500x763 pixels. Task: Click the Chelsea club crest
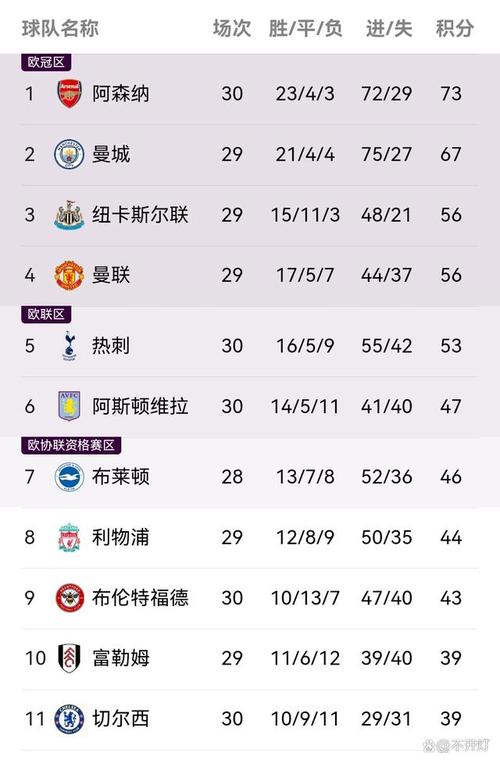tap(69, 718)
